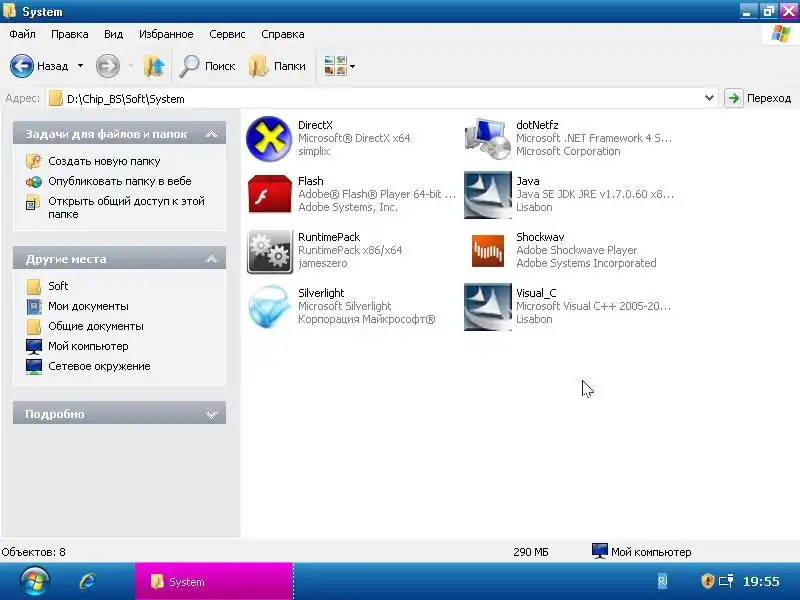Image resolution: width=800 pixels, height=600 pixels.
Task: Click Открыть общий доступ к этой папке
Action: pyautogui.click(x=127, y=208)
